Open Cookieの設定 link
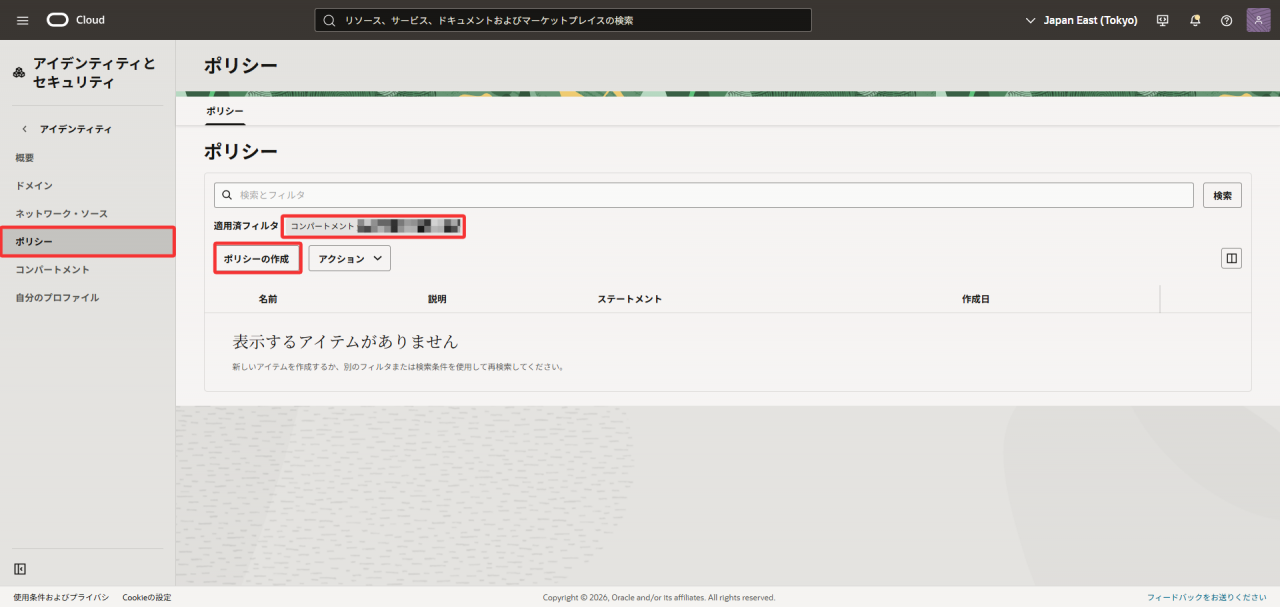1280x607 pixels. 147,597
